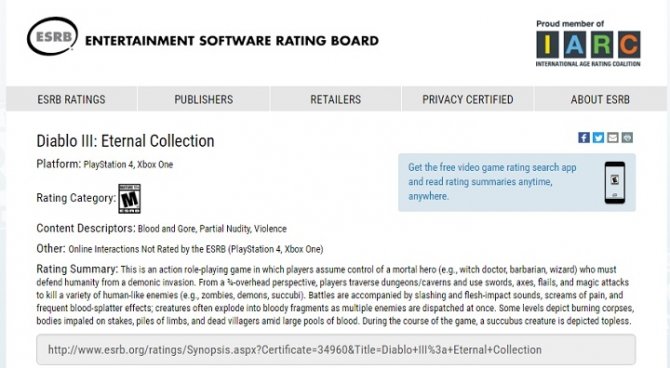Click the Rating Summary paragraph text
Image resolution: width=670 pixels, height=368 pixels.
tap(335, 295)
